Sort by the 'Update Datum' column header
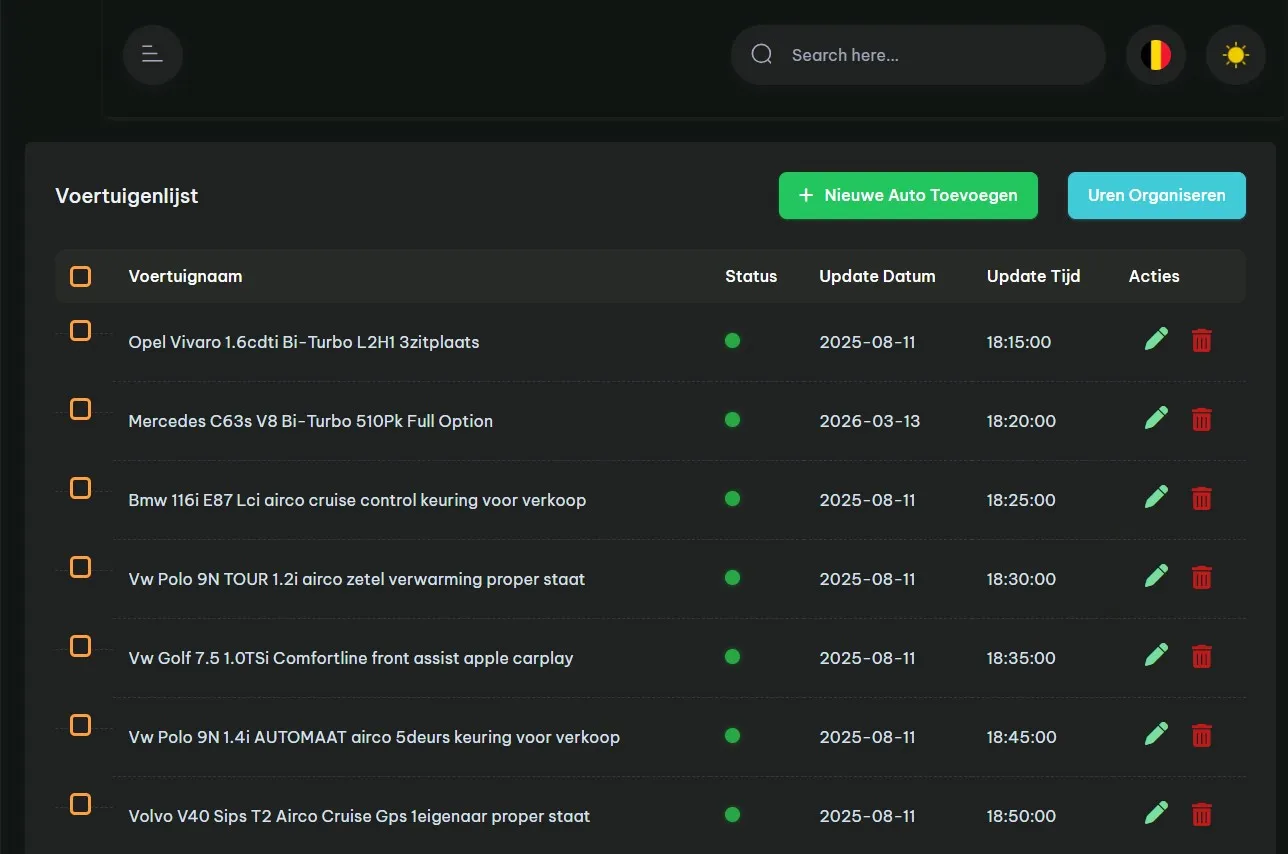The height and width of the screenshot is (854, 1288). coord(877,277)
